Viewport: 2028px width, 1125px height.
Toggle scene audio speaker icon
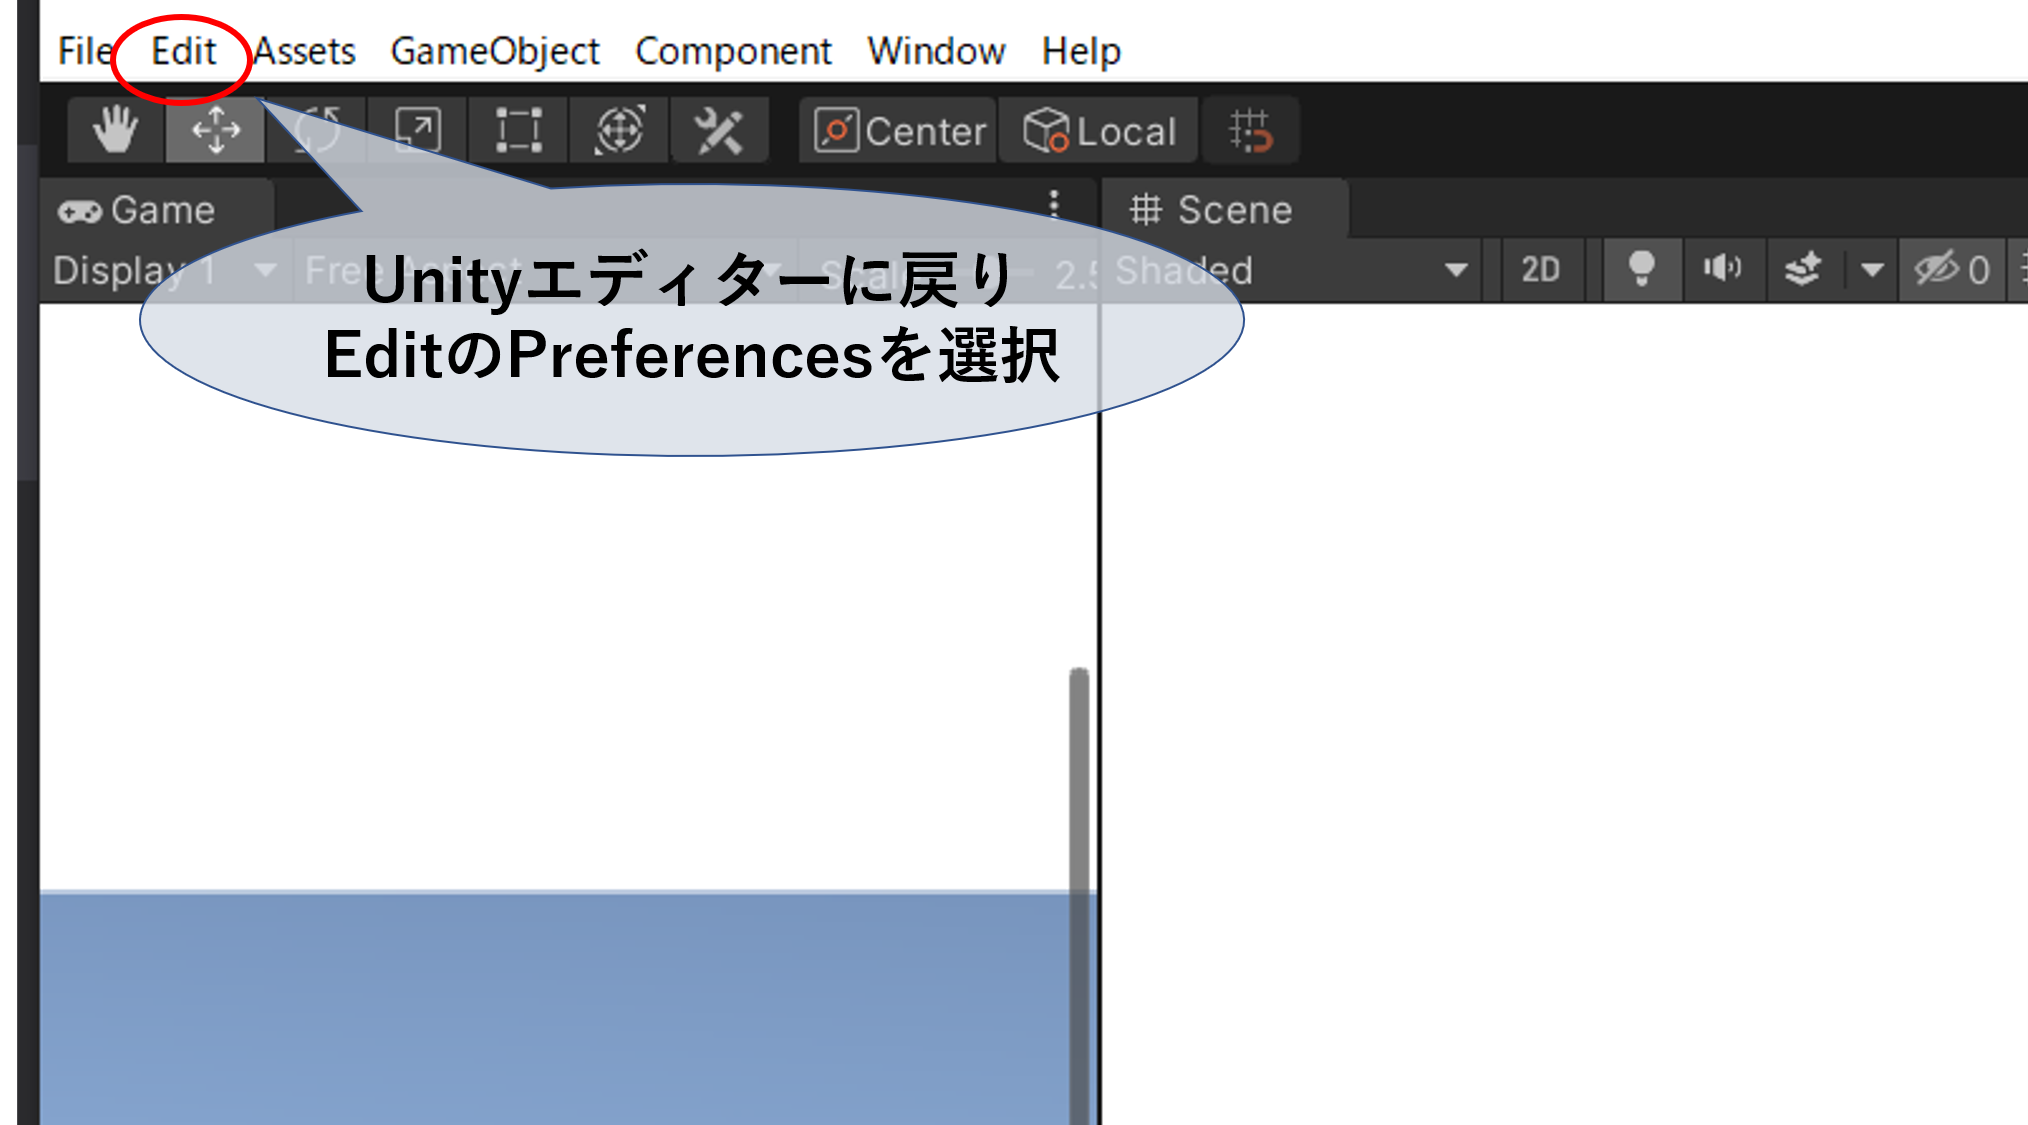[x=1722, y=270]
